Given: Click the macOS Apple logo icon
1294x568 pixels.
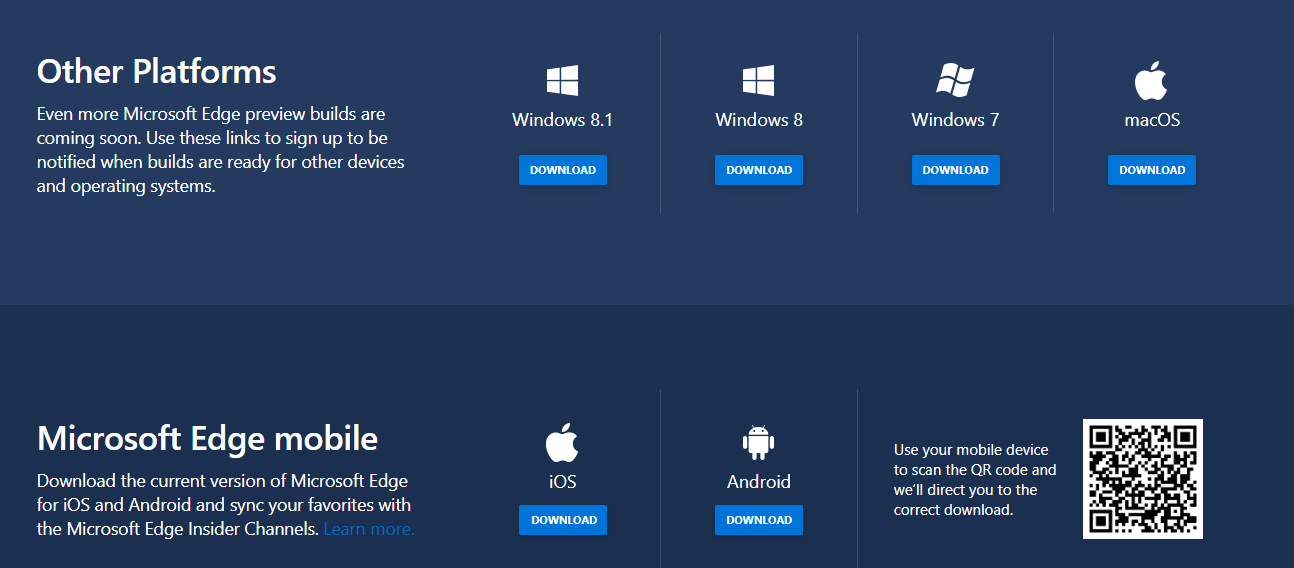Looking at the screenshot, I should click(x=1151, y=80).
